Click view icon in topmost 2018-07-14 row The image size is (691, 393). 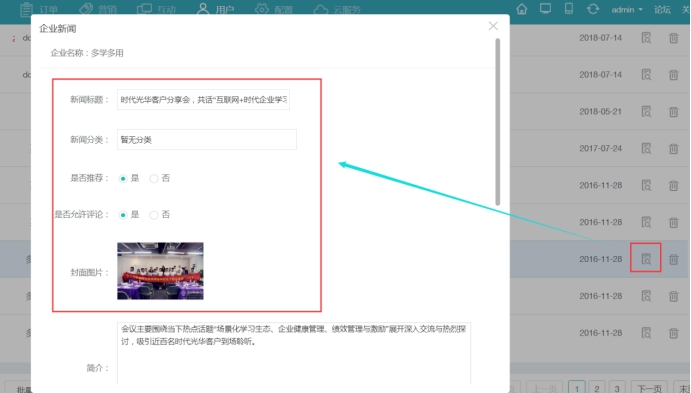coord(646,38)
